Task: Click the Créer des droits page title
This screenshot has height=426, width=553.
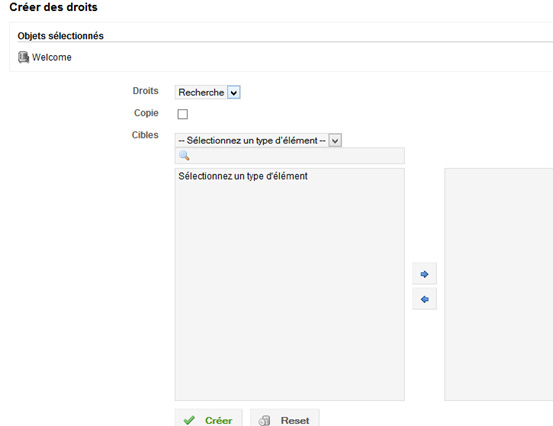Action: click(53, 7)
